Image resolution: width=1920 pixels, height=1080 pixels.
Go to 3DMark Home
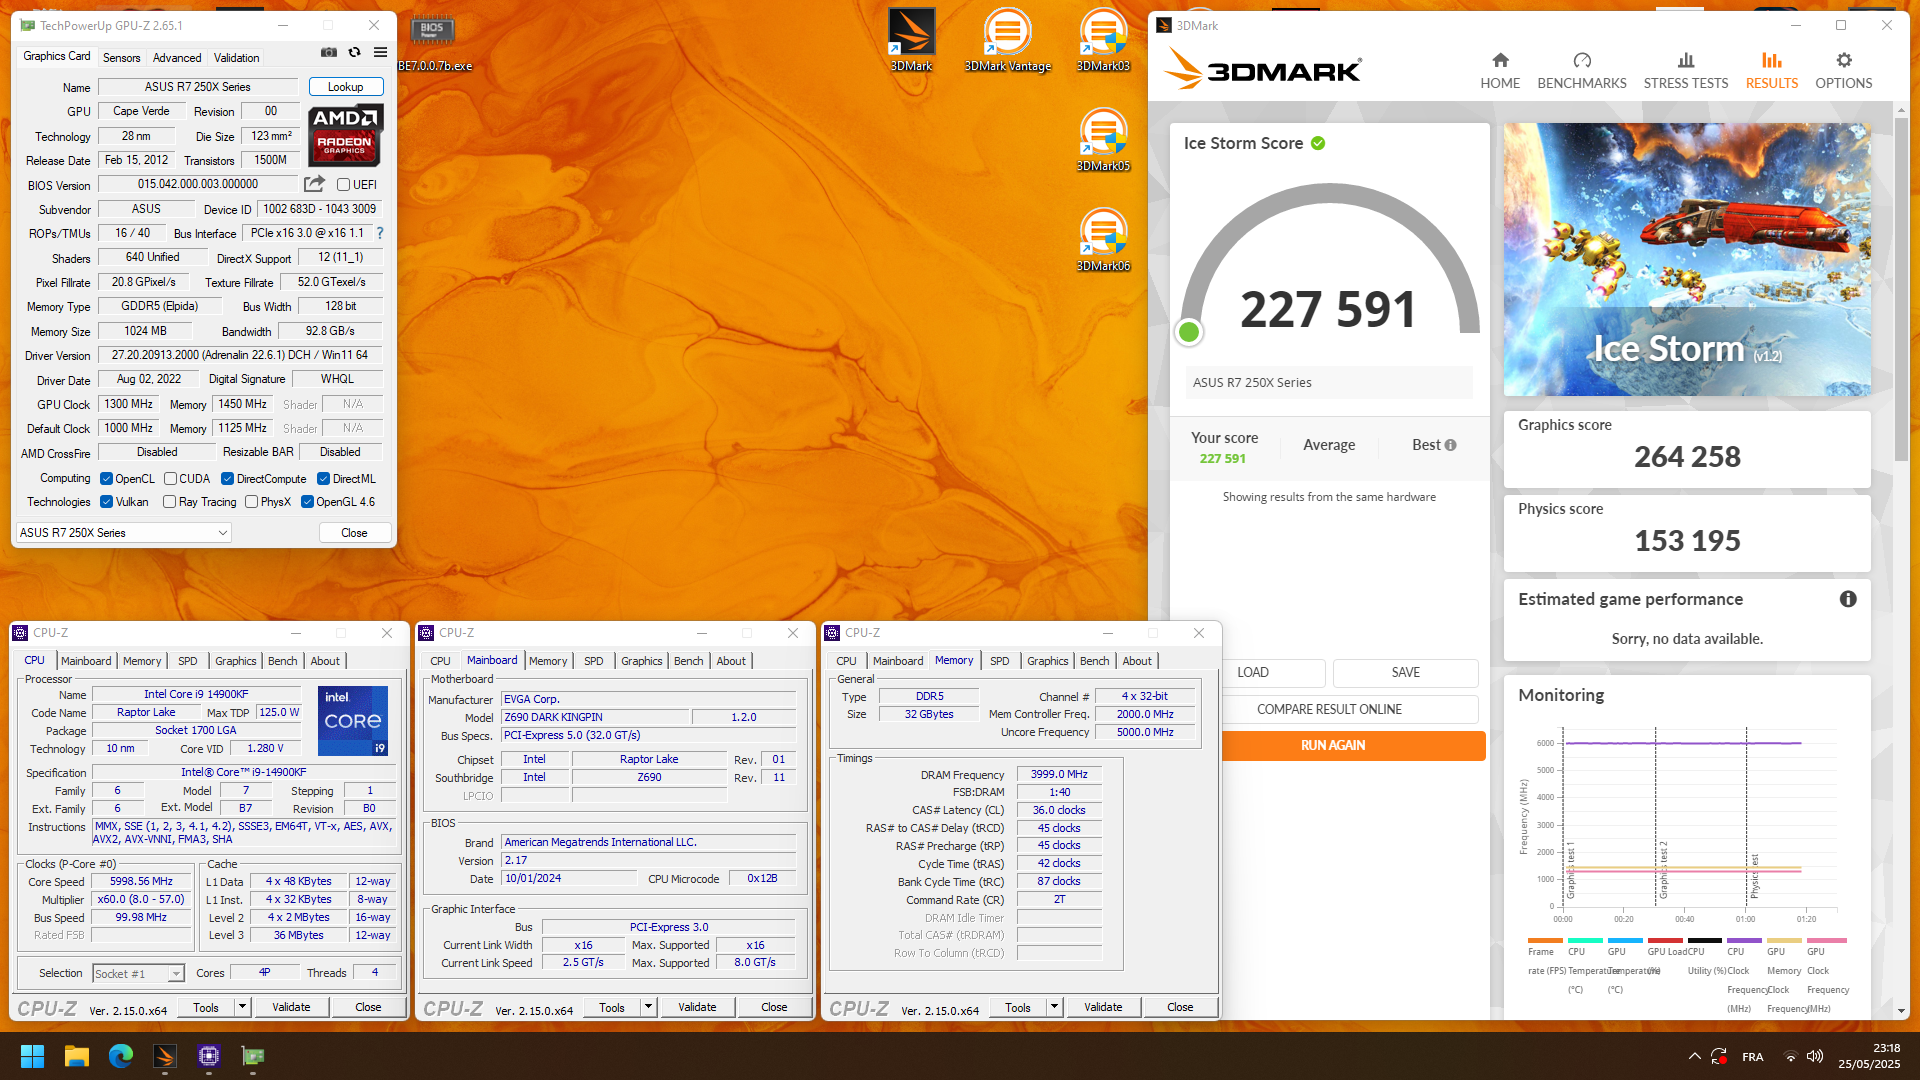(x=1500, y=71)
